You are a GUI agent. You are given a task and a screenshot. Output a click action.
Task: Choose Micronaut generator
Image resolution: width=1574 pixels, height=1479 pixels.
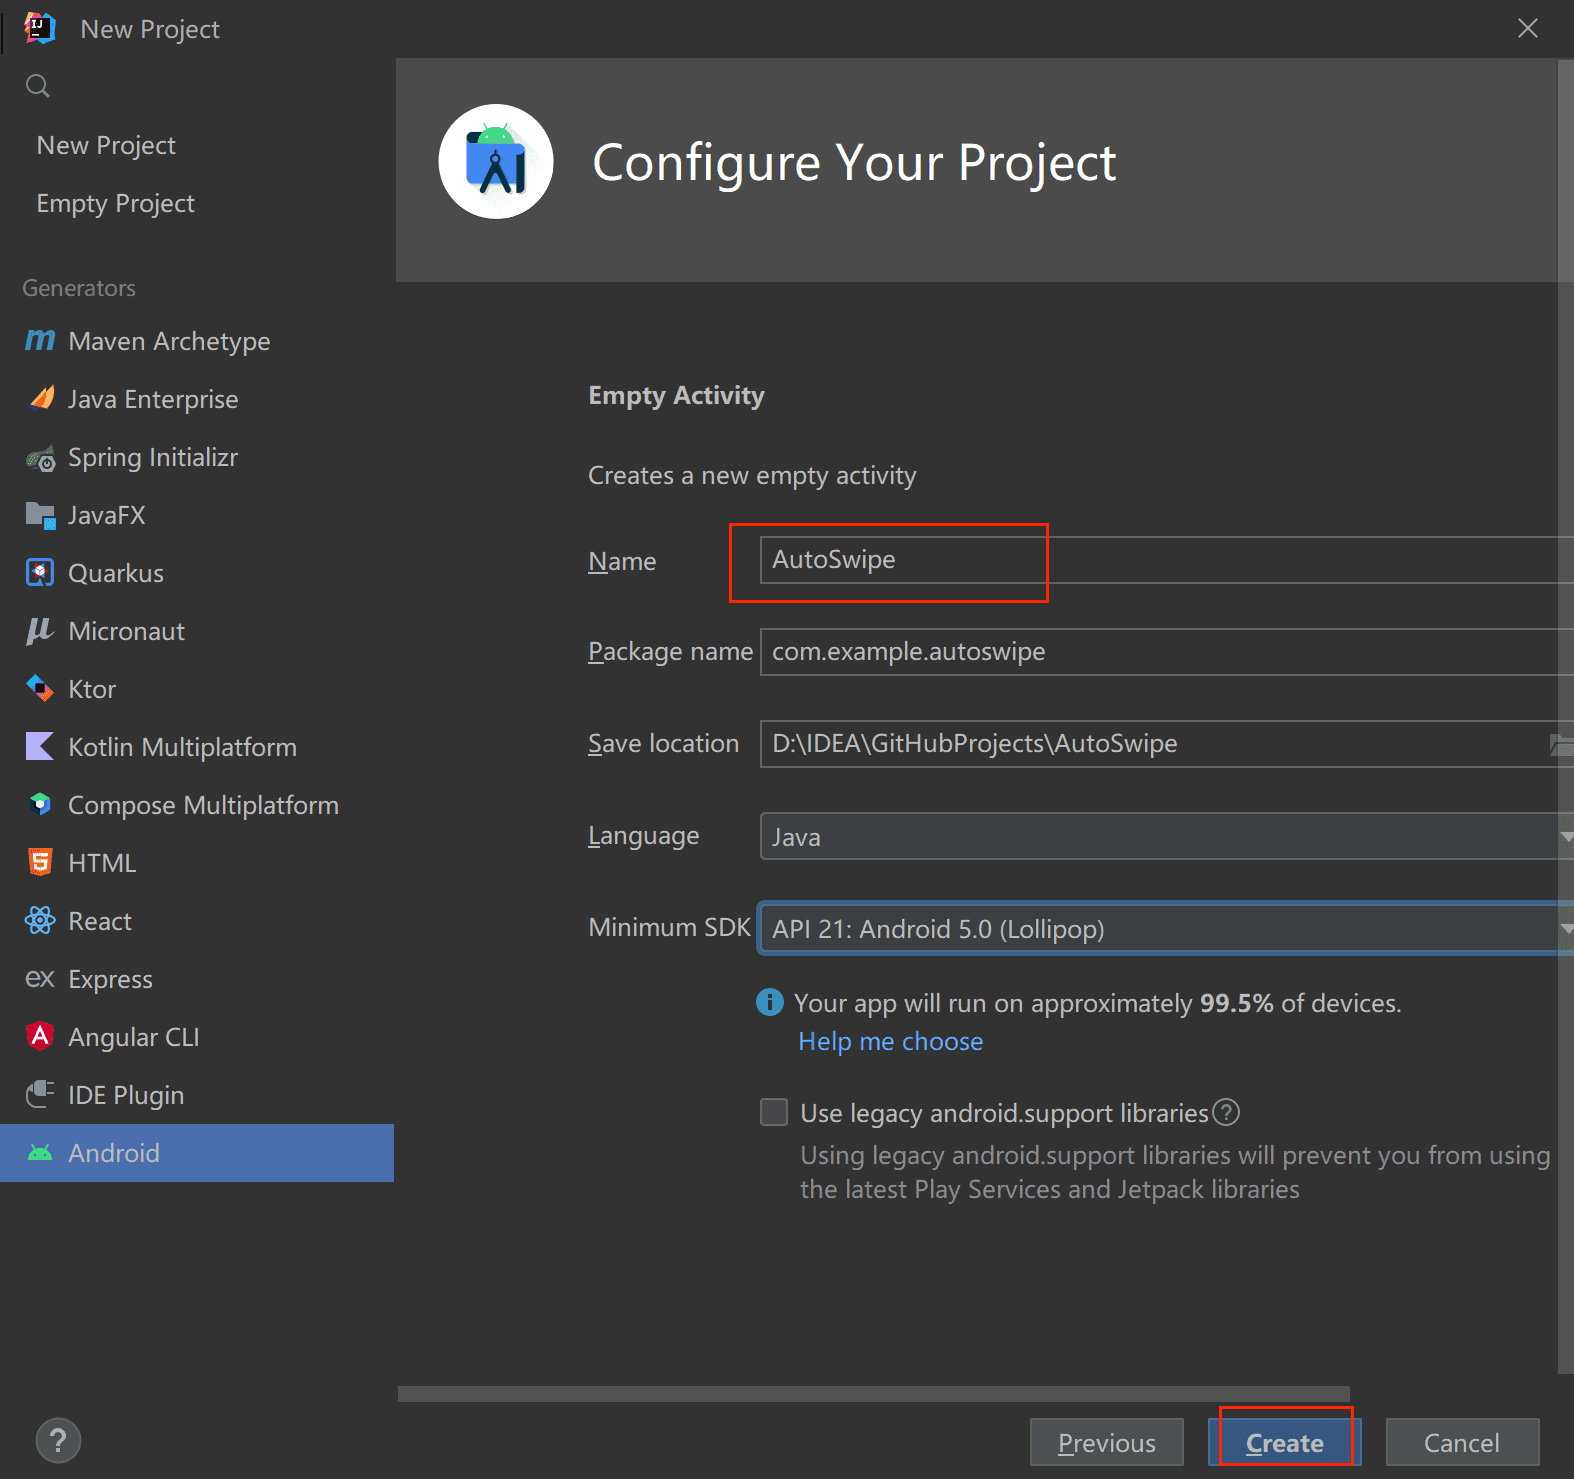[x=197, y=631]
